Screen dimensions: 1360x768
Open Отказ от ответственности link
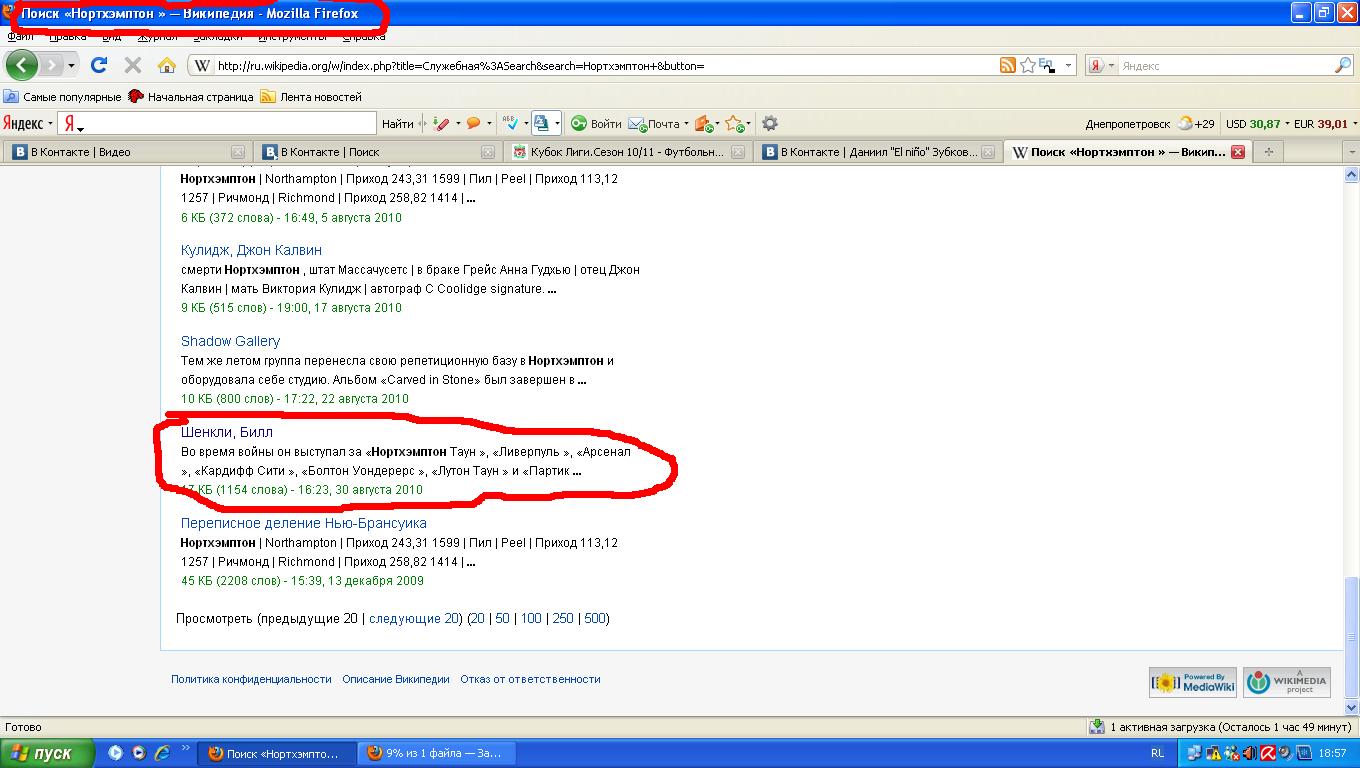click(x=530, y=679)
